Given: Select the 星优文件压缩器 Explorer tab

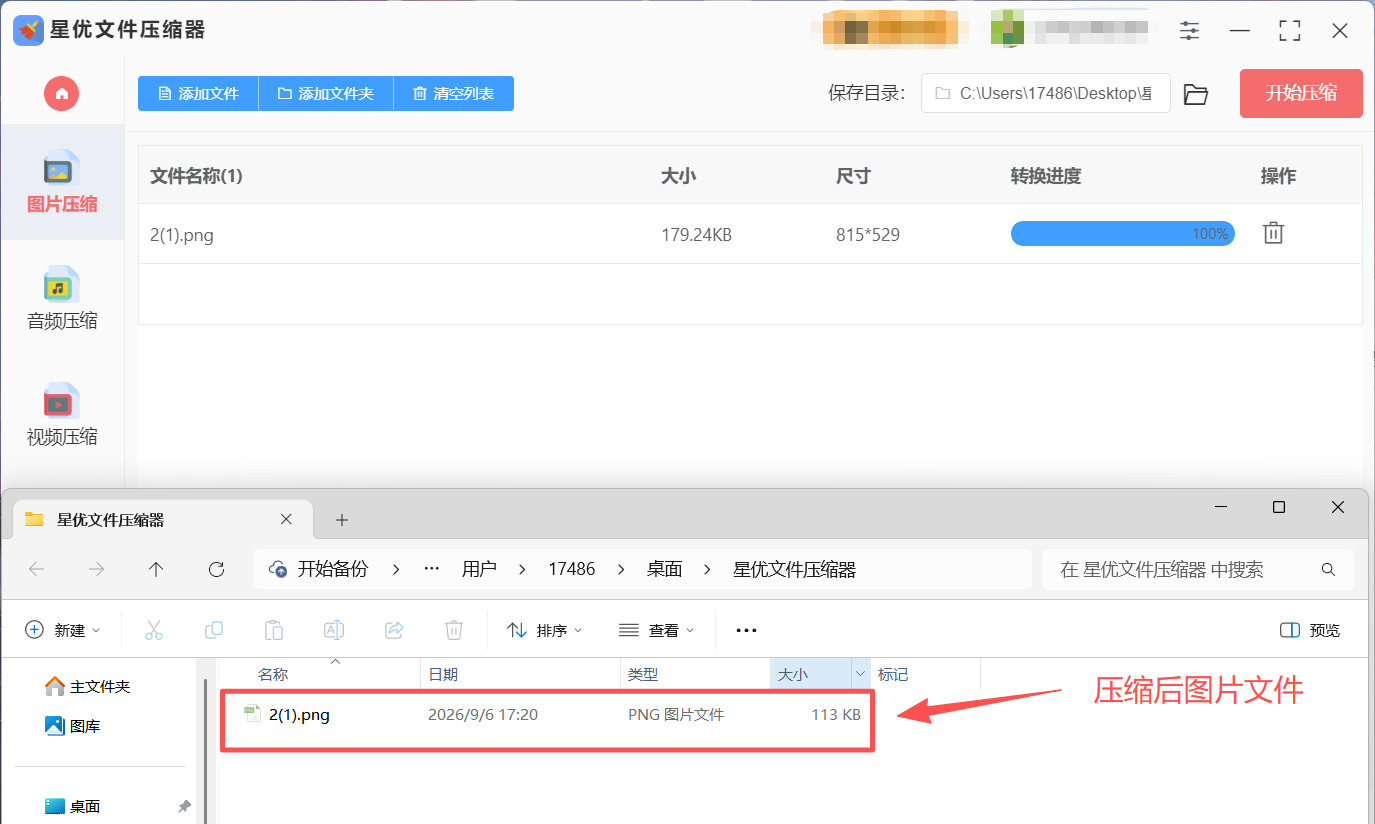Looking at the screenshot, I should point(160,519).
